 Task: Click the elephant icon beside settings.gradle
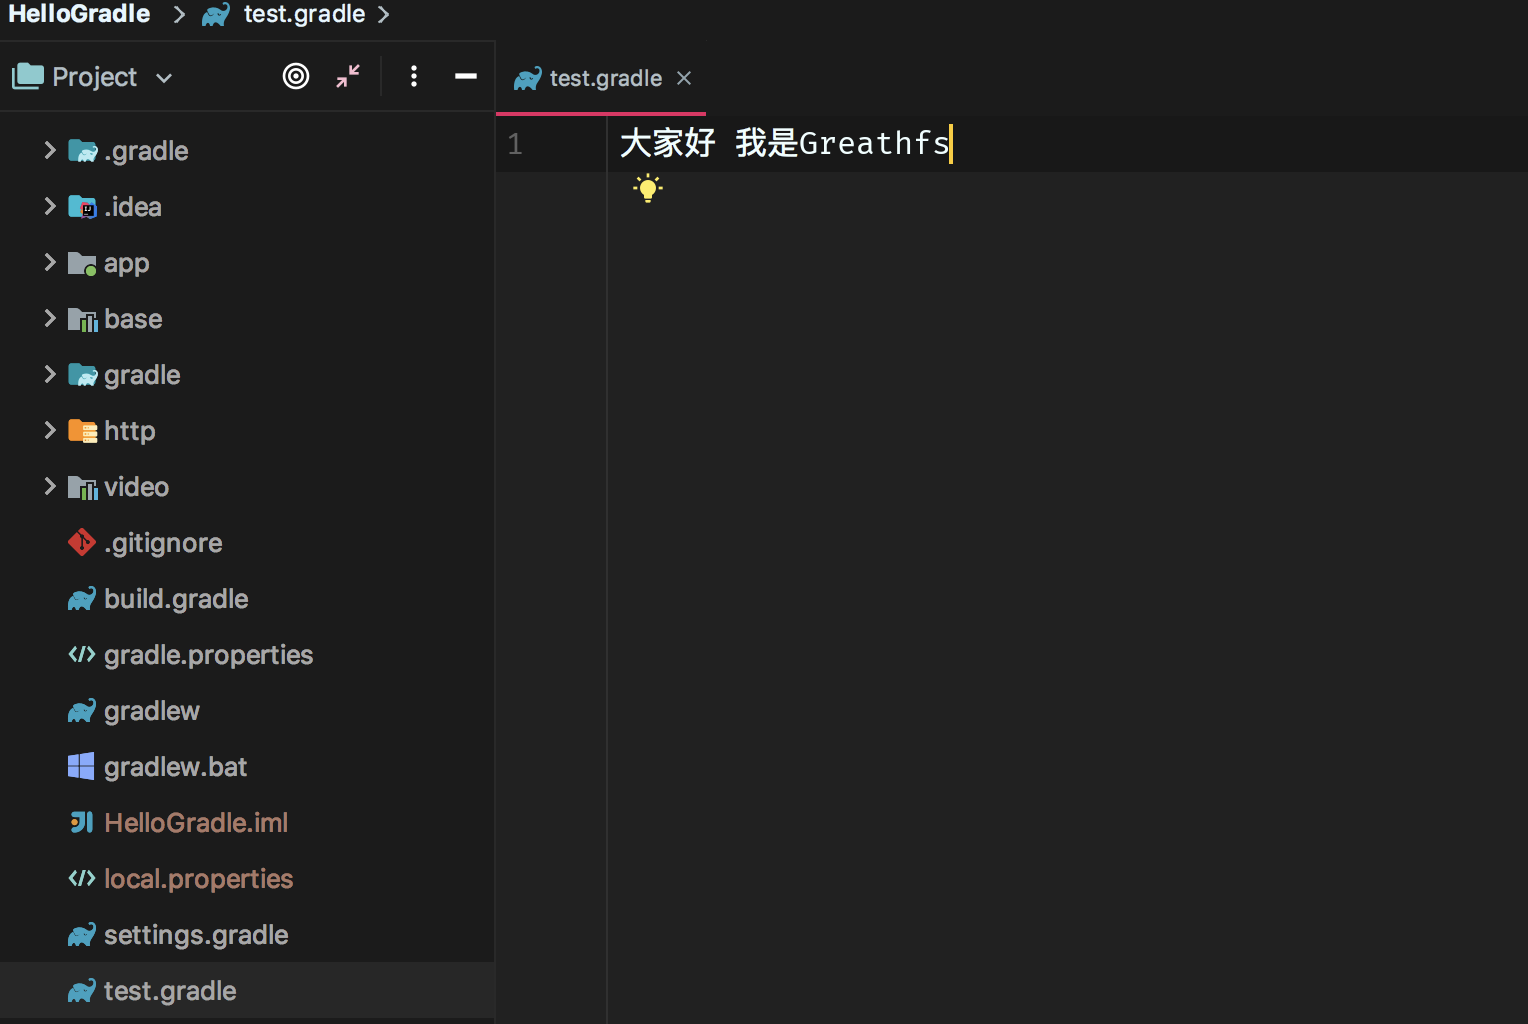[x=82, y=934]
